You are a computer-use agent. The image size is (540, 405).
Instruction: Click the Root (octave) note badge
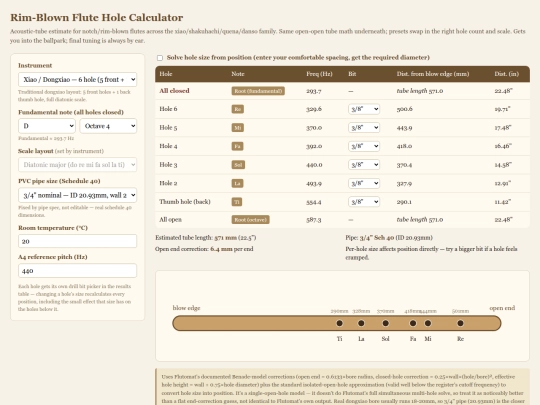point(250,220)
